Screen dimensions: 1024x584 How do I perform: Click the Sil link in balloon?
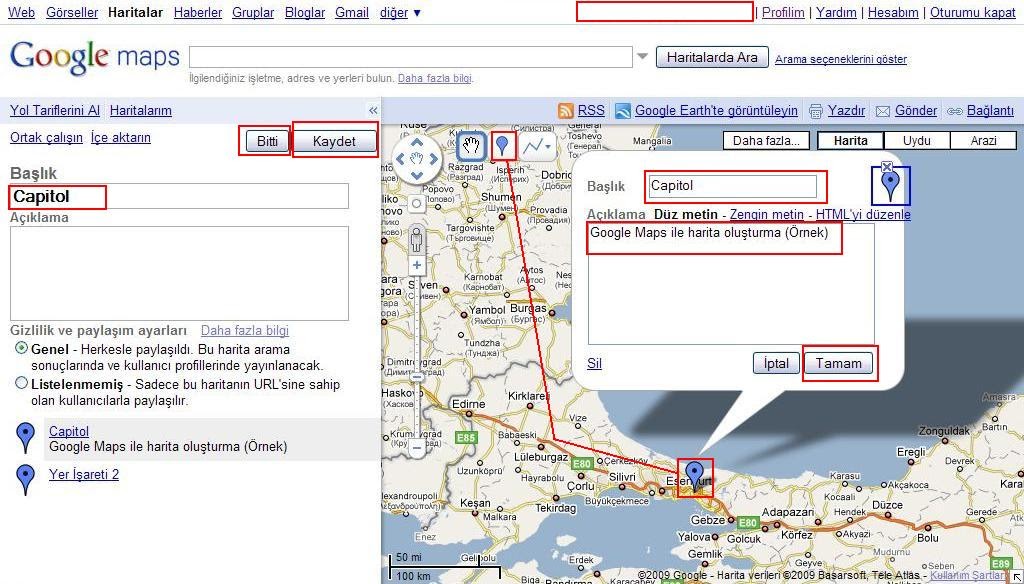[x=594, y=363]
